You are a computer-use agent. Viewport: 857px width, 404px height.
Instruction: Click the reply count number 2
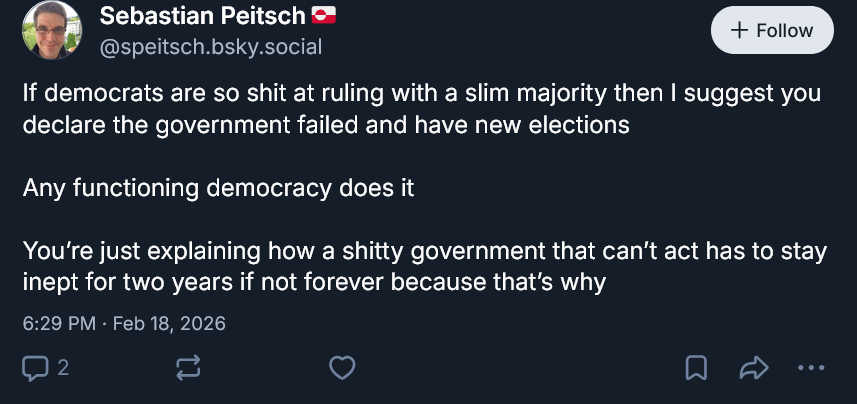pyautogui.click(x=63, y=368)
